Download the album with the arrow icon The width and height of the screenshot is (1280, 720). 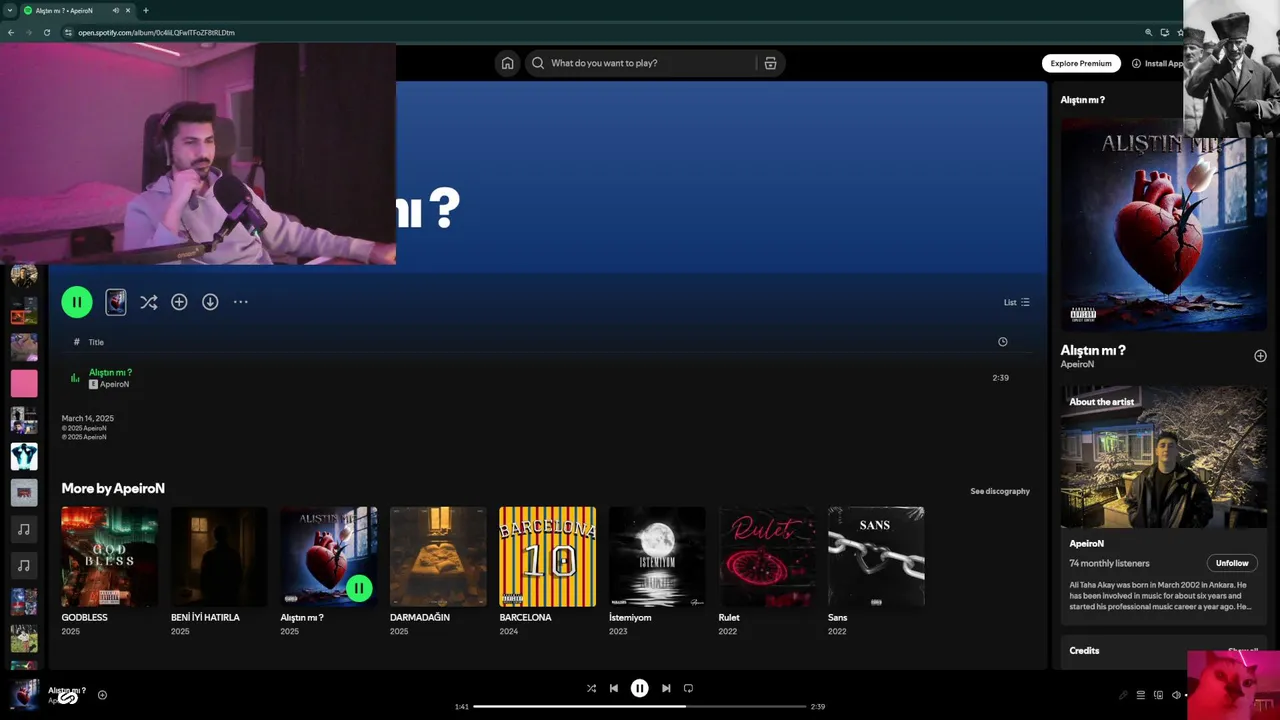pyautogui.click(x=210, y=302)
